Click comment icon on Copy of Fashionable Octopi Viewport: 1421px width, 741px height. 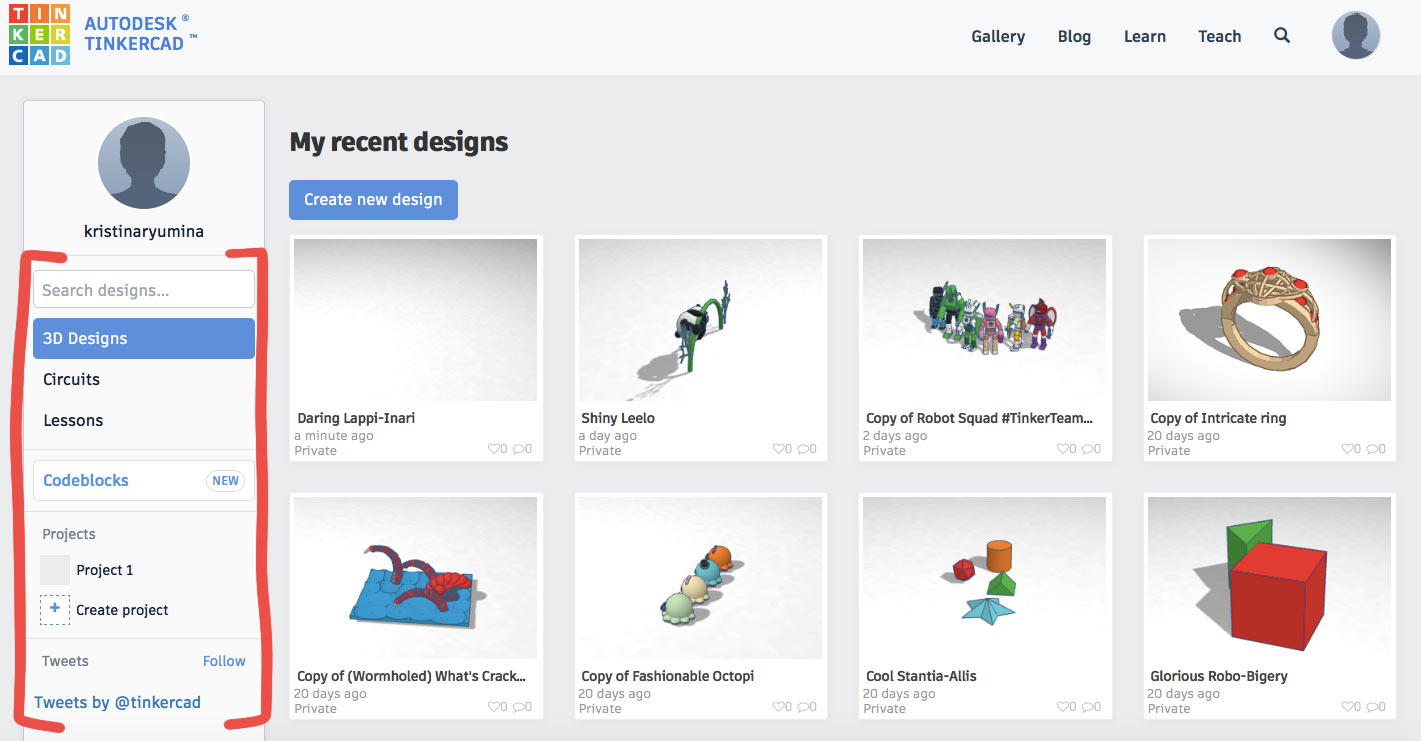click(x=804, y=707)
